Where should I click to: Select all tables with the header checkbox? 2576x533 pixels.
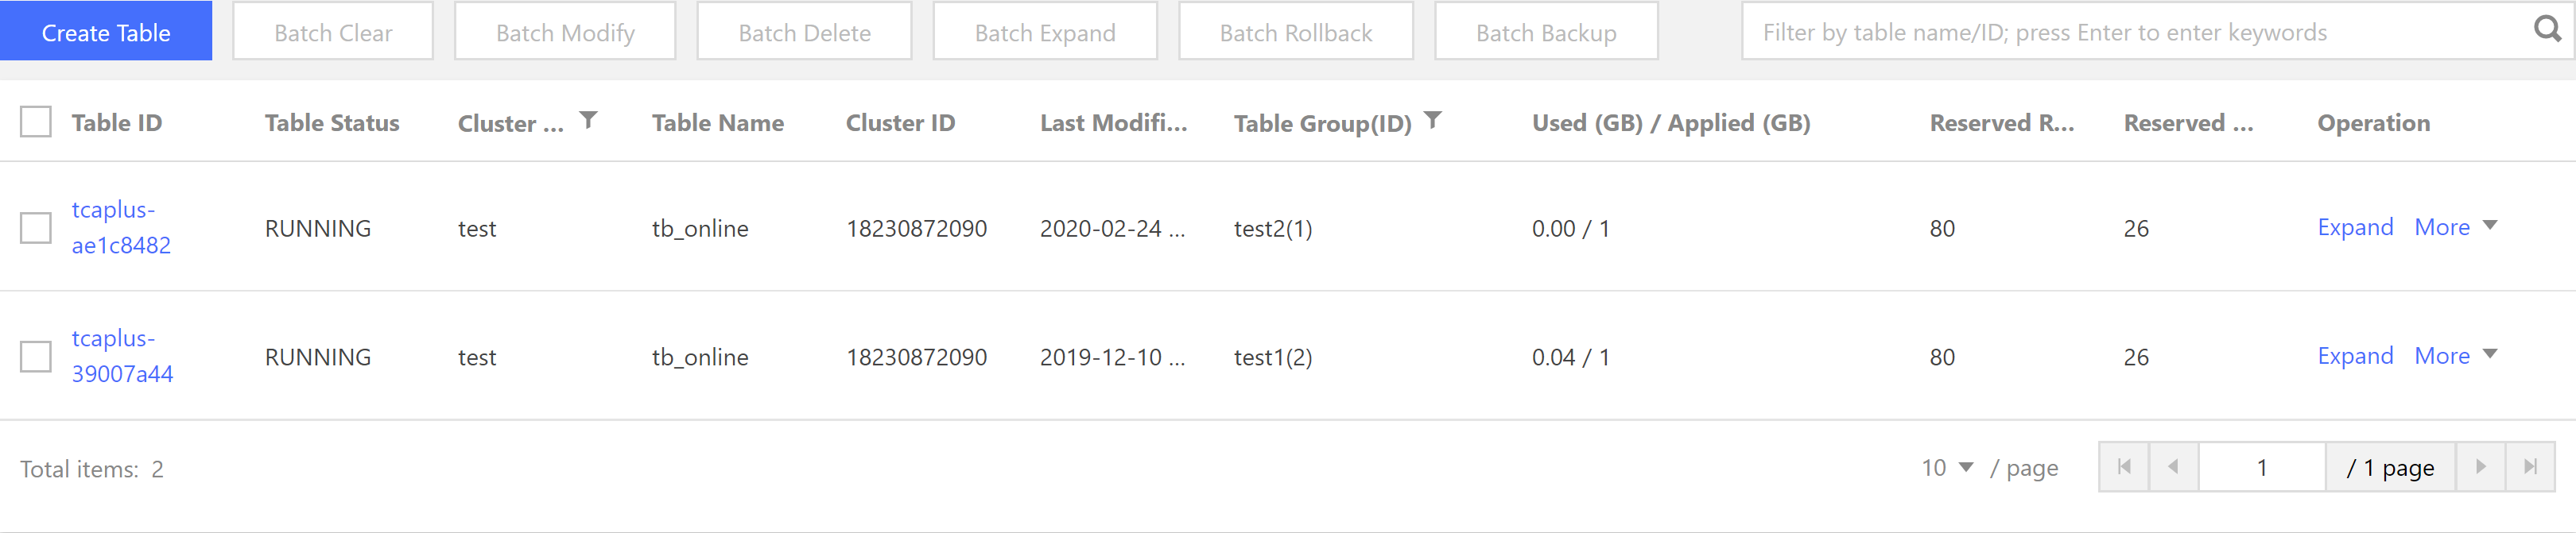coord(36,122)
